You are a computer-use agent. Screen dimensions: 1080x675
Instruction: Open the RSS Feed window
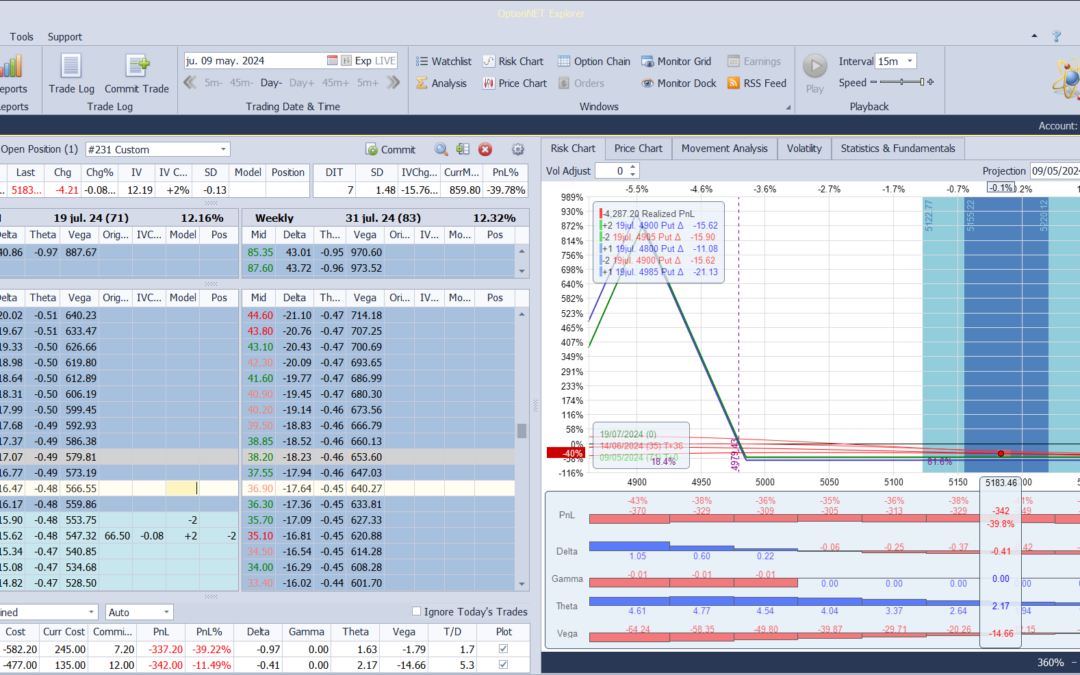click(x=757, y=83)
